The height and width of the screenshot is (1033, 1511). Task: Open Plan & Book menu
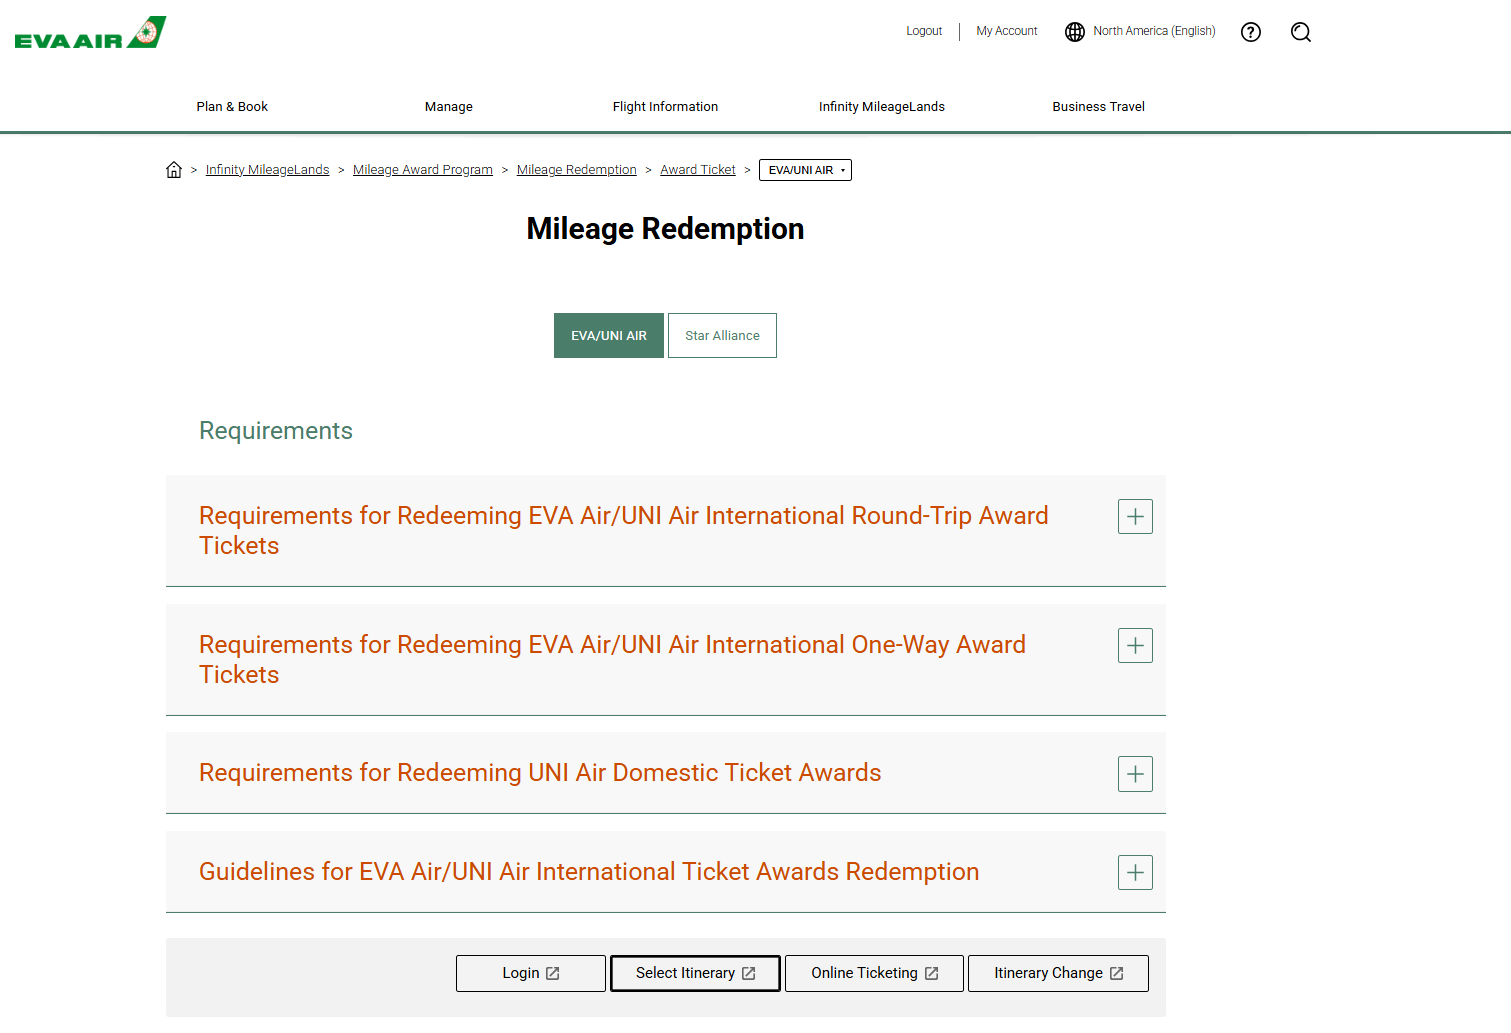point(232,107)
